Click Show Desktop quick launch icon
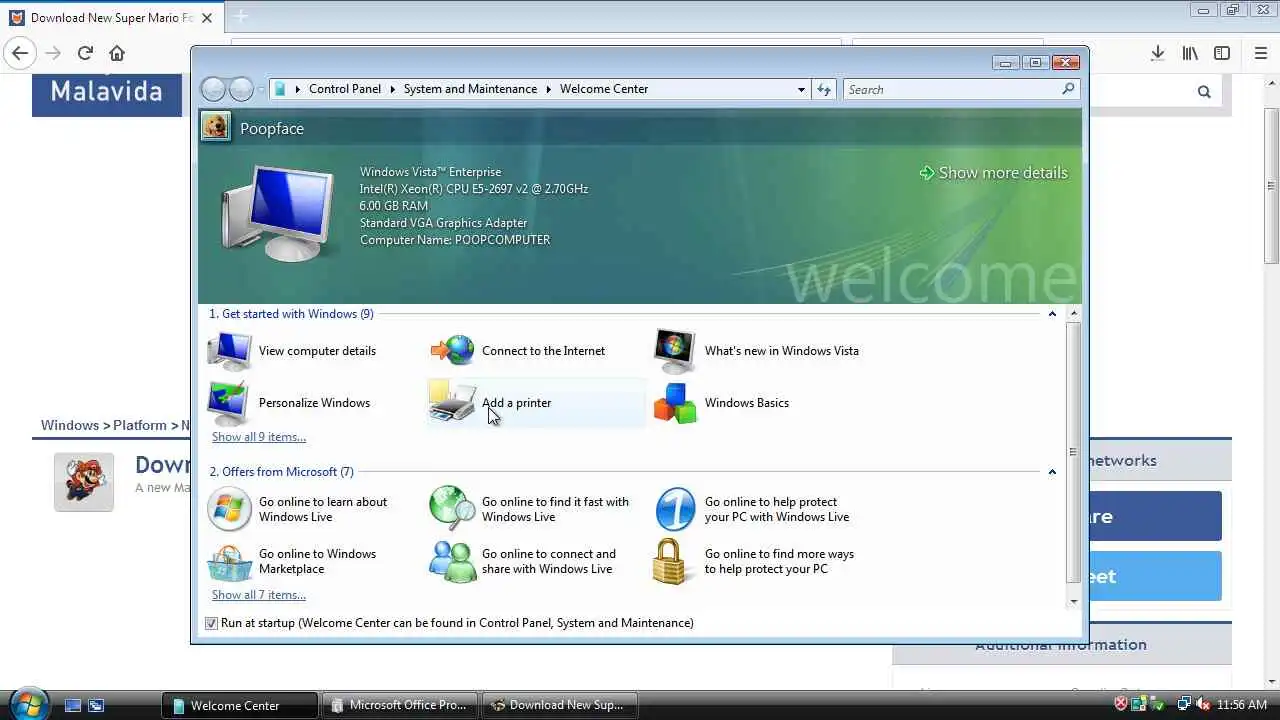The width and height of the screenshot is (1280, 720). [73, 705]
